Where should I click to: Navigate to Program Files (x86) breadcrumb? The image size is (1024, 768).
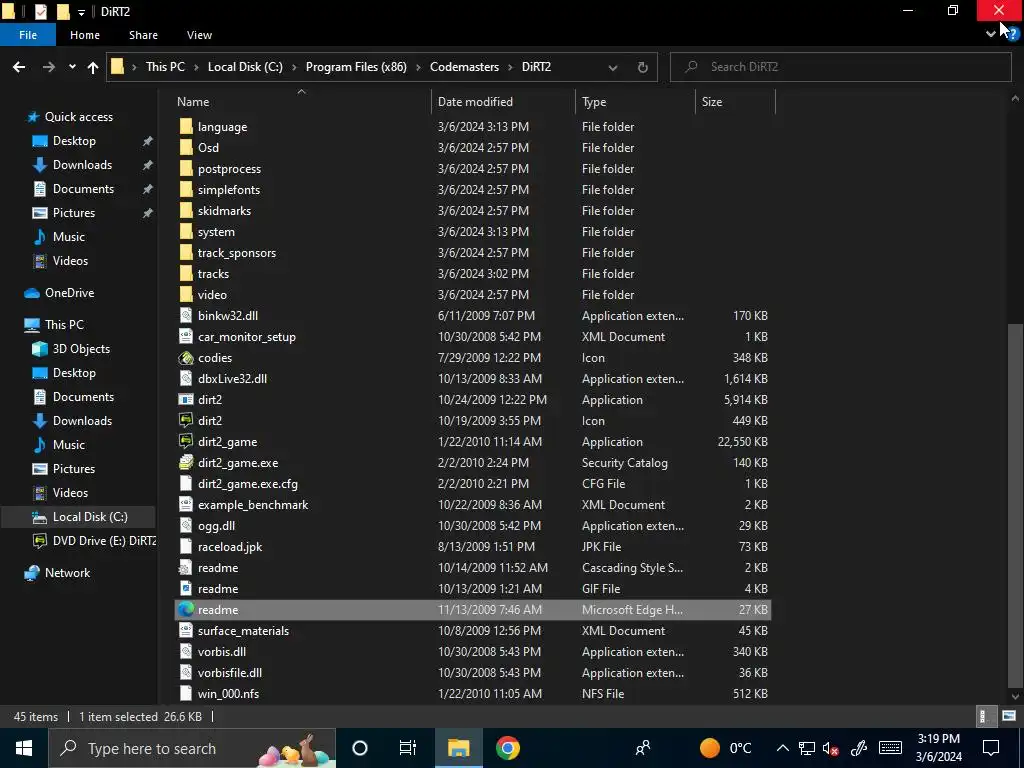[356, 67]
